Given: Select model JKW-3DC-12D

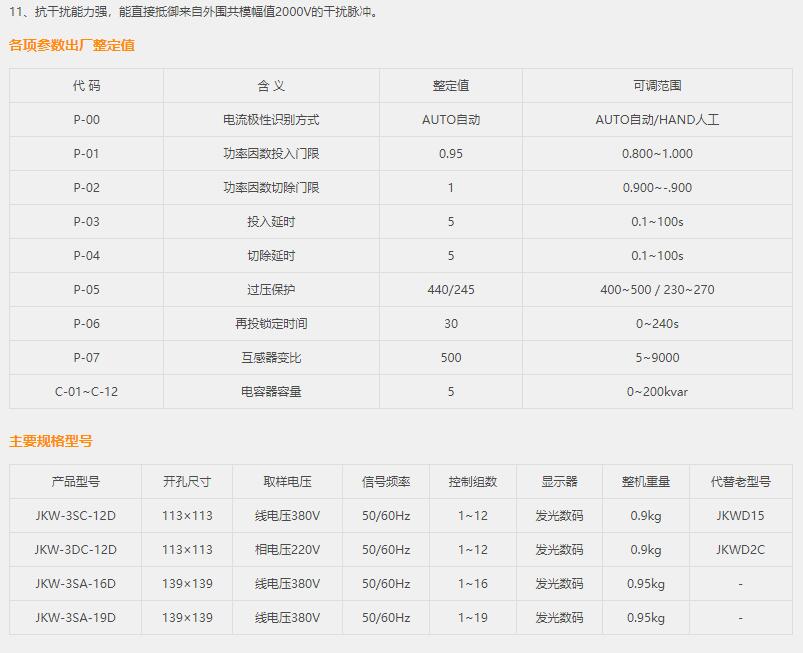Looking at the screenshot, I should click(x=75, y=550).
